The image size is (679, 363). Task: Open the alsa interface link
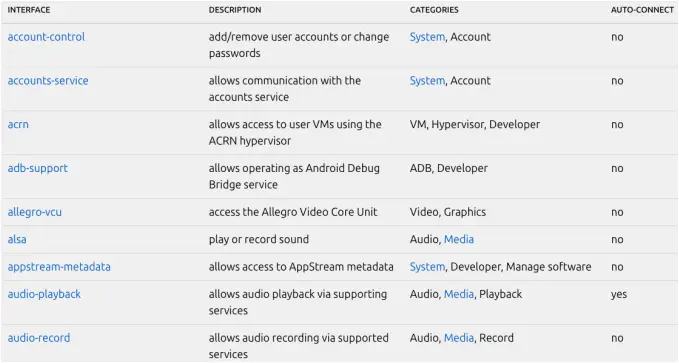click(17, 239)
